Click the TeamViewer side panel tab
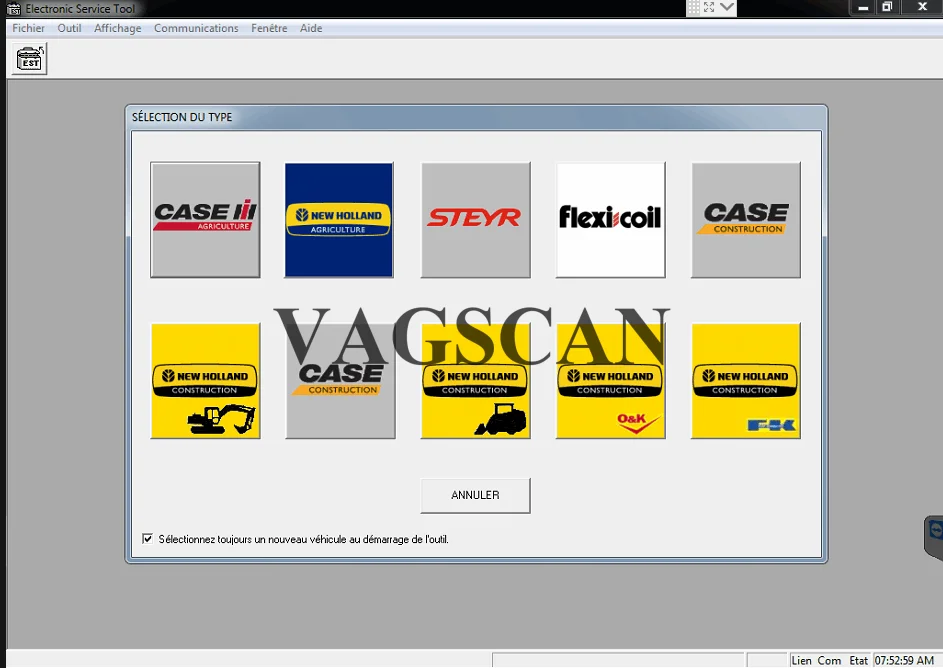The height and width of the screenshot is (668, 943). (x=934, y=537)
